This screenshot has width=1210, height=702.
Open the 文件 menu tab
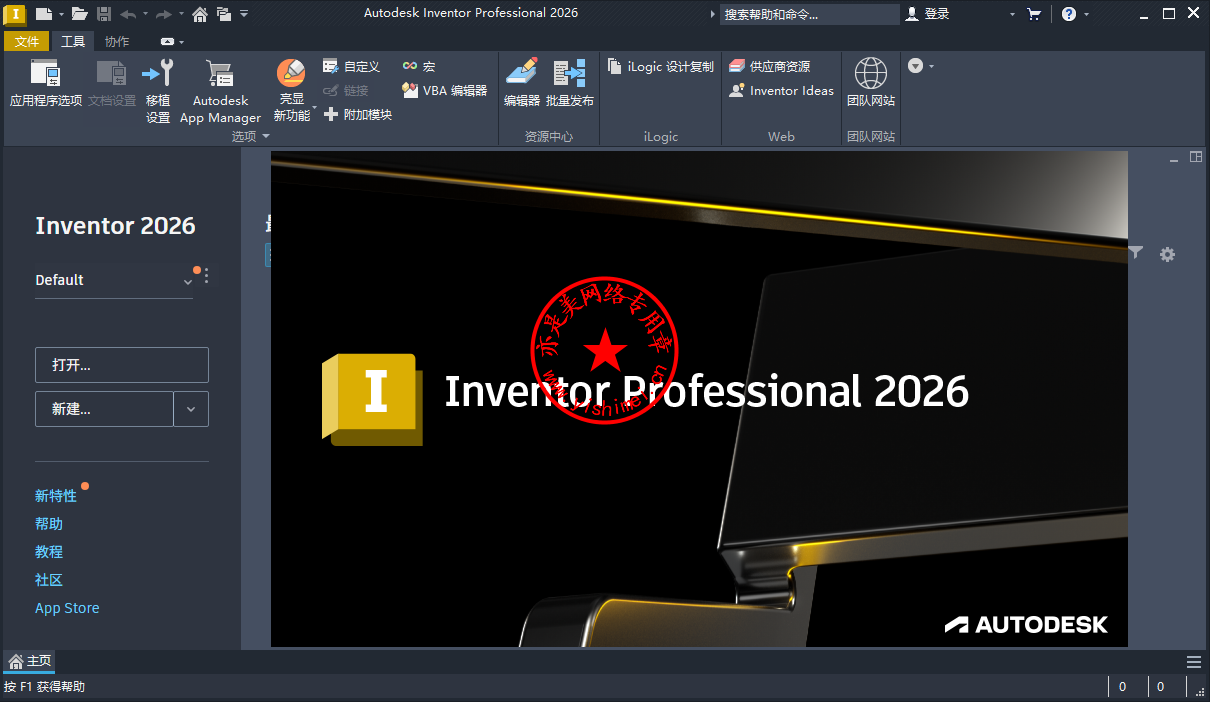coord(27,41)
